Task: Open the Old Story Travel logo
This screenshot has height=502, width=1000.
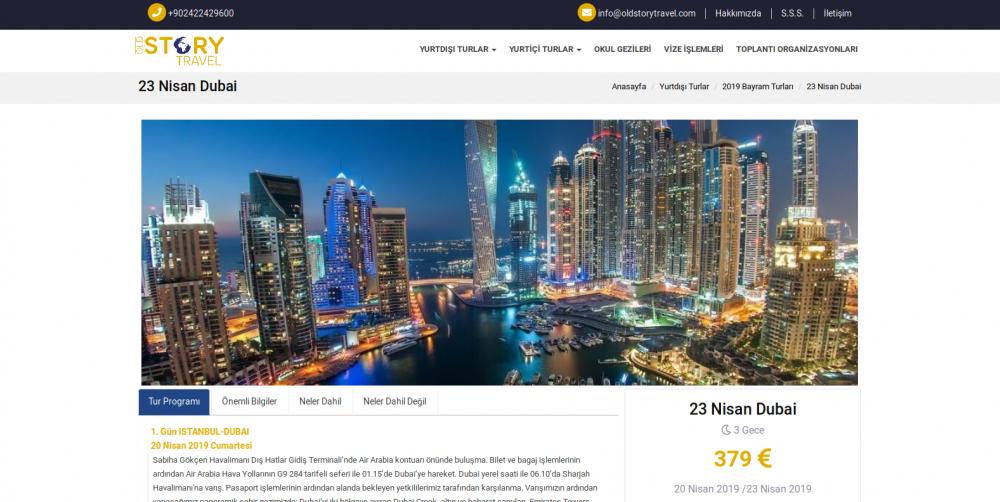Action: click(x=179, y=50)
